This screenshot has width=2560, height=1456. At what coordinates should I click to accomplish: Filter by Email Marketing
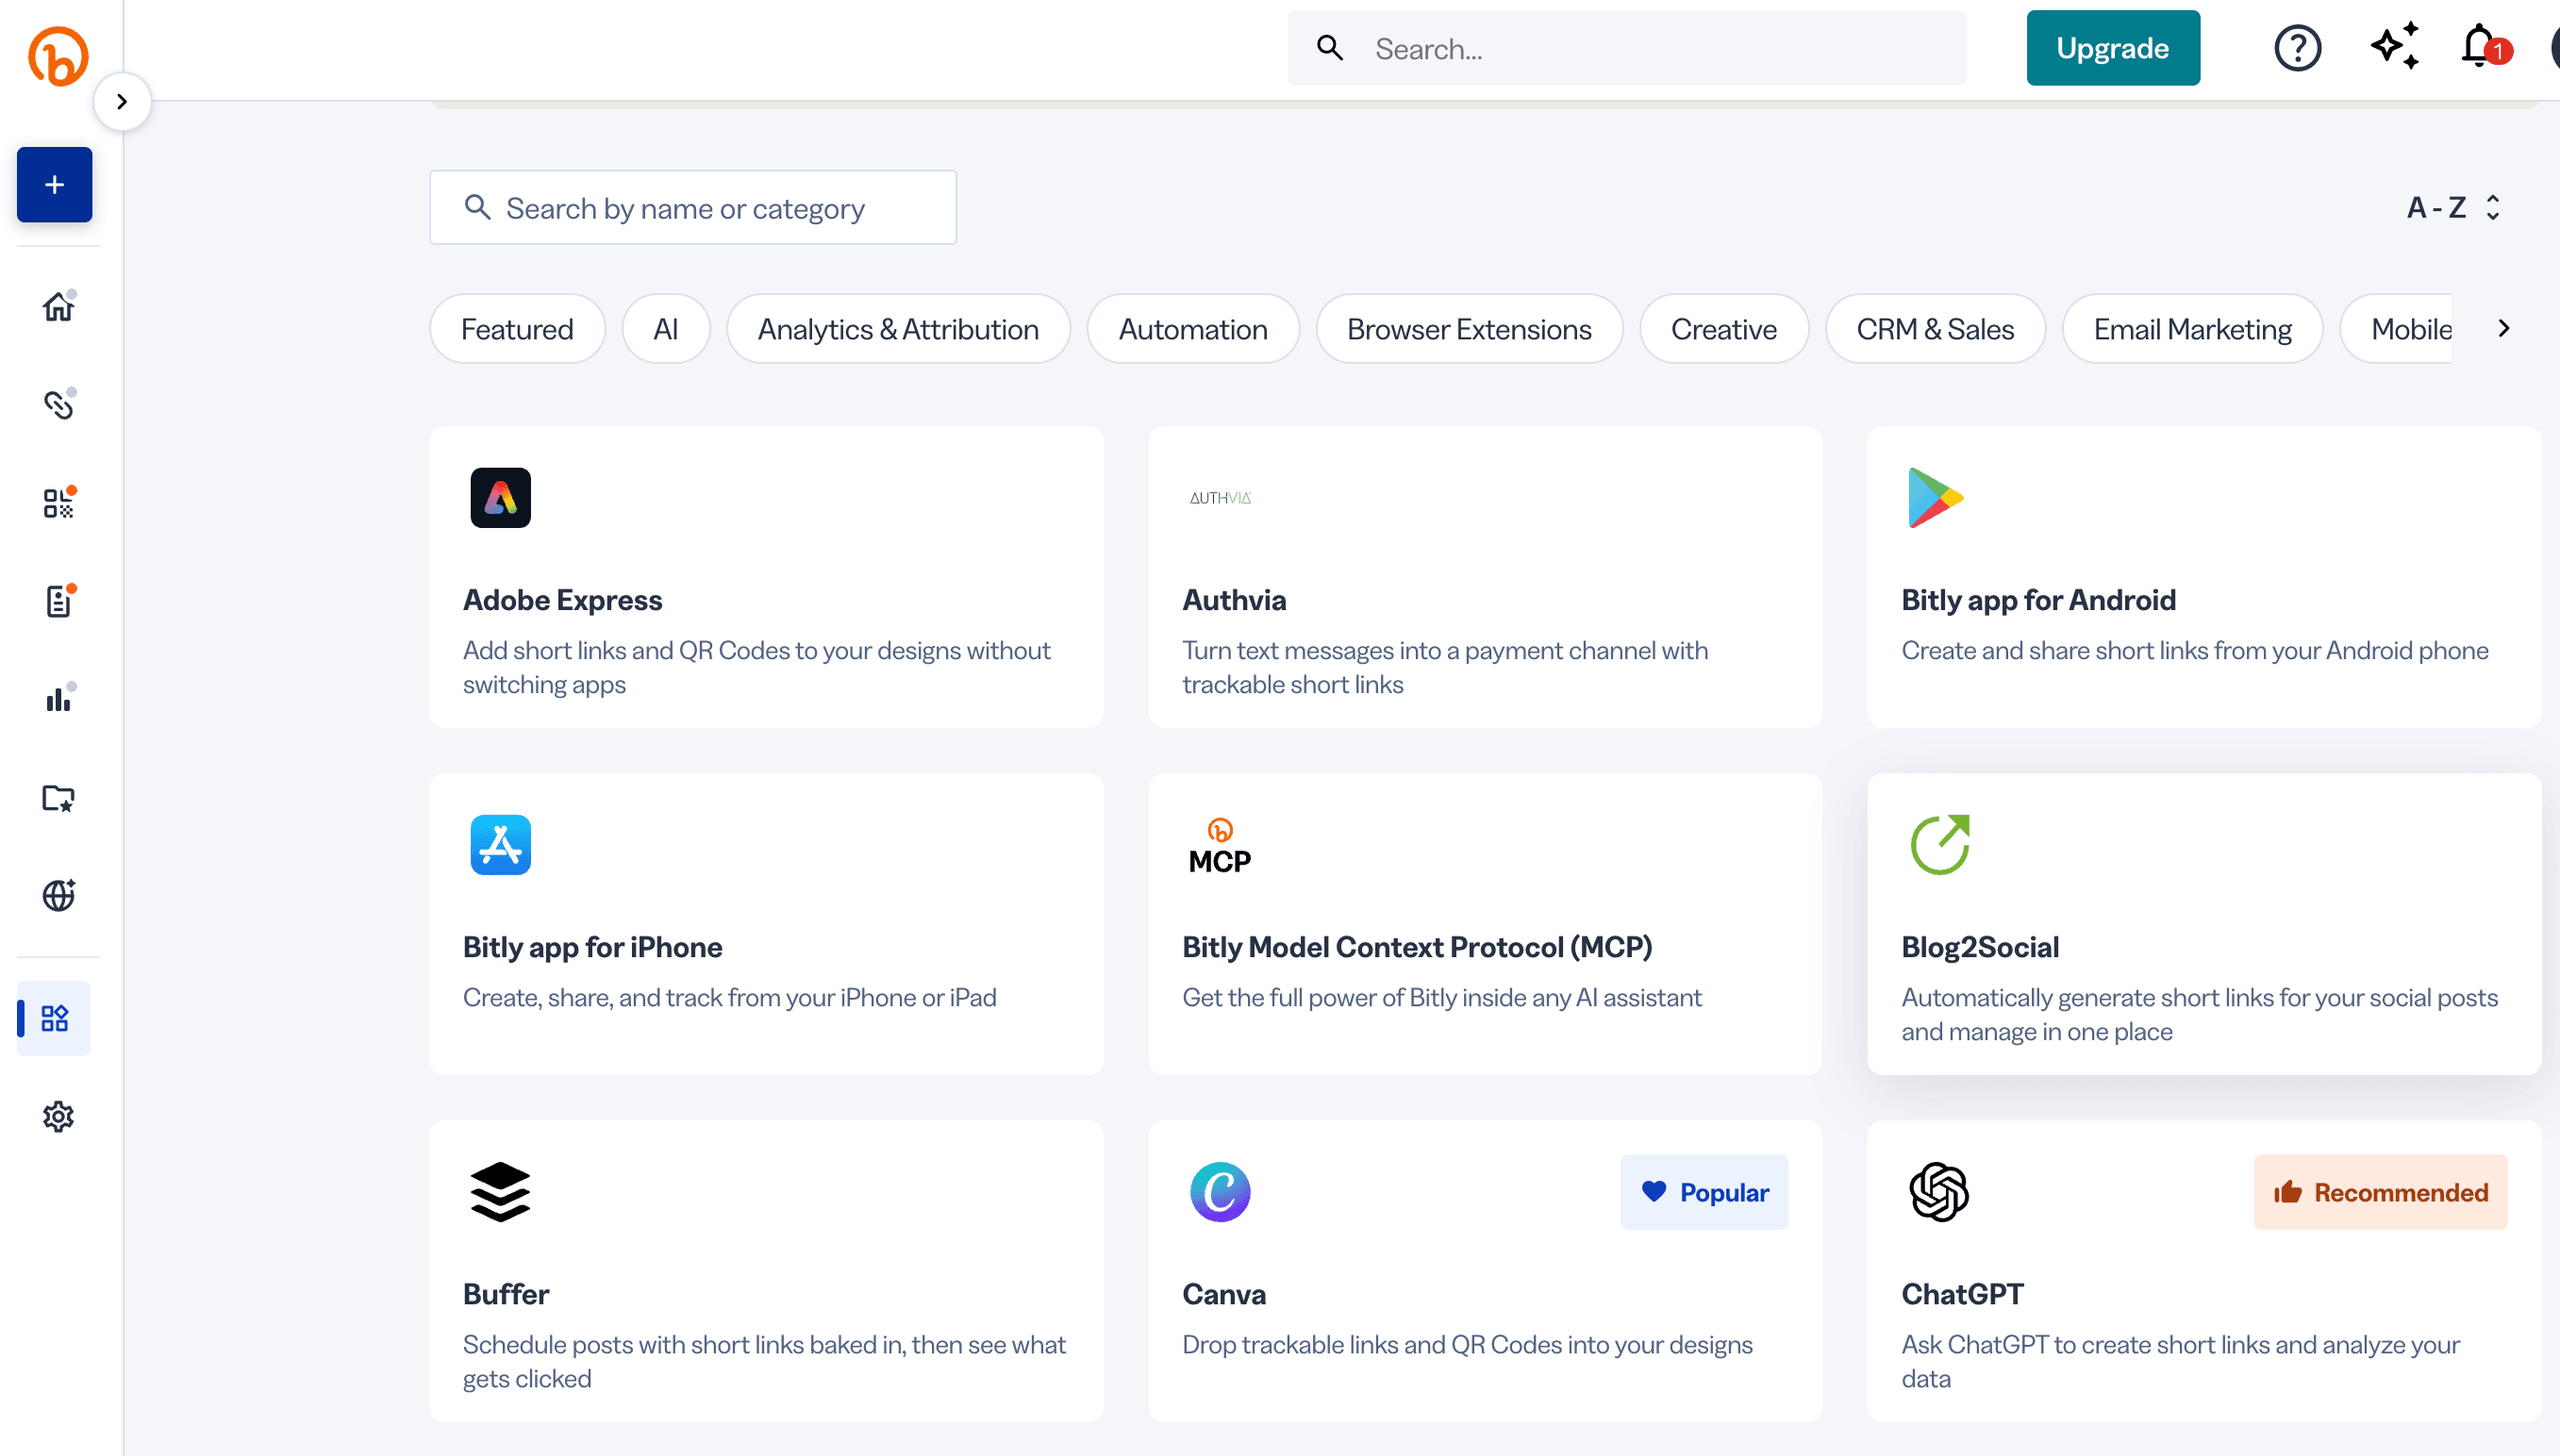click(2193, 328)
